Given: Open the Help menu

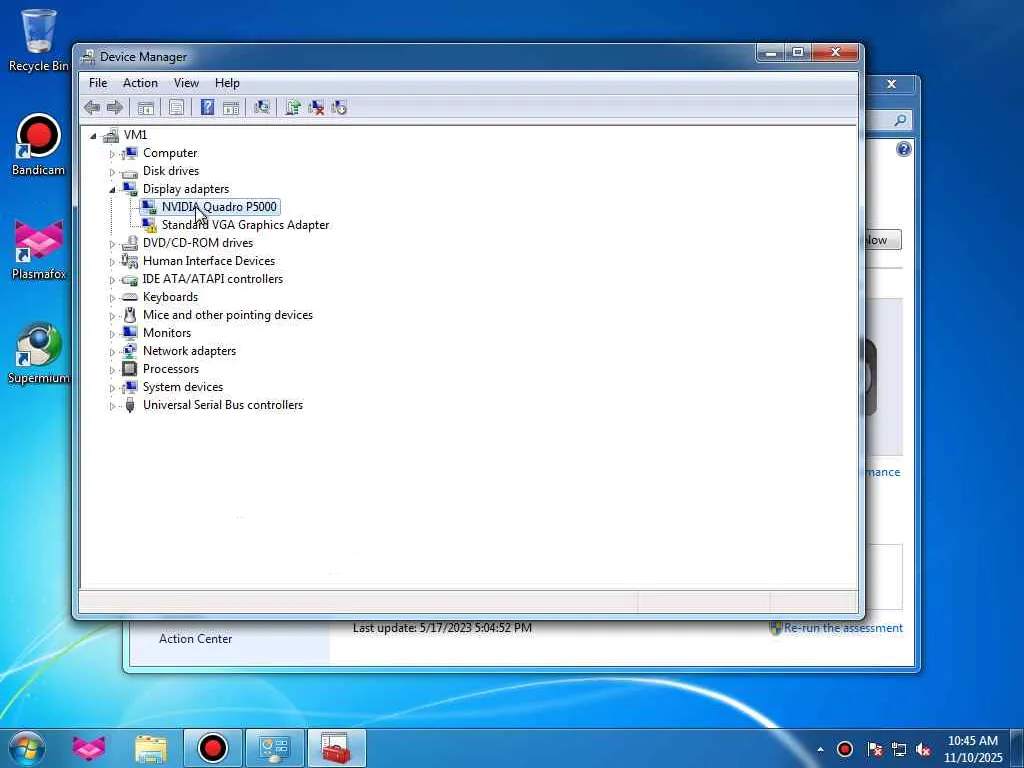Looking at the screenshot, I should point(227,83).
